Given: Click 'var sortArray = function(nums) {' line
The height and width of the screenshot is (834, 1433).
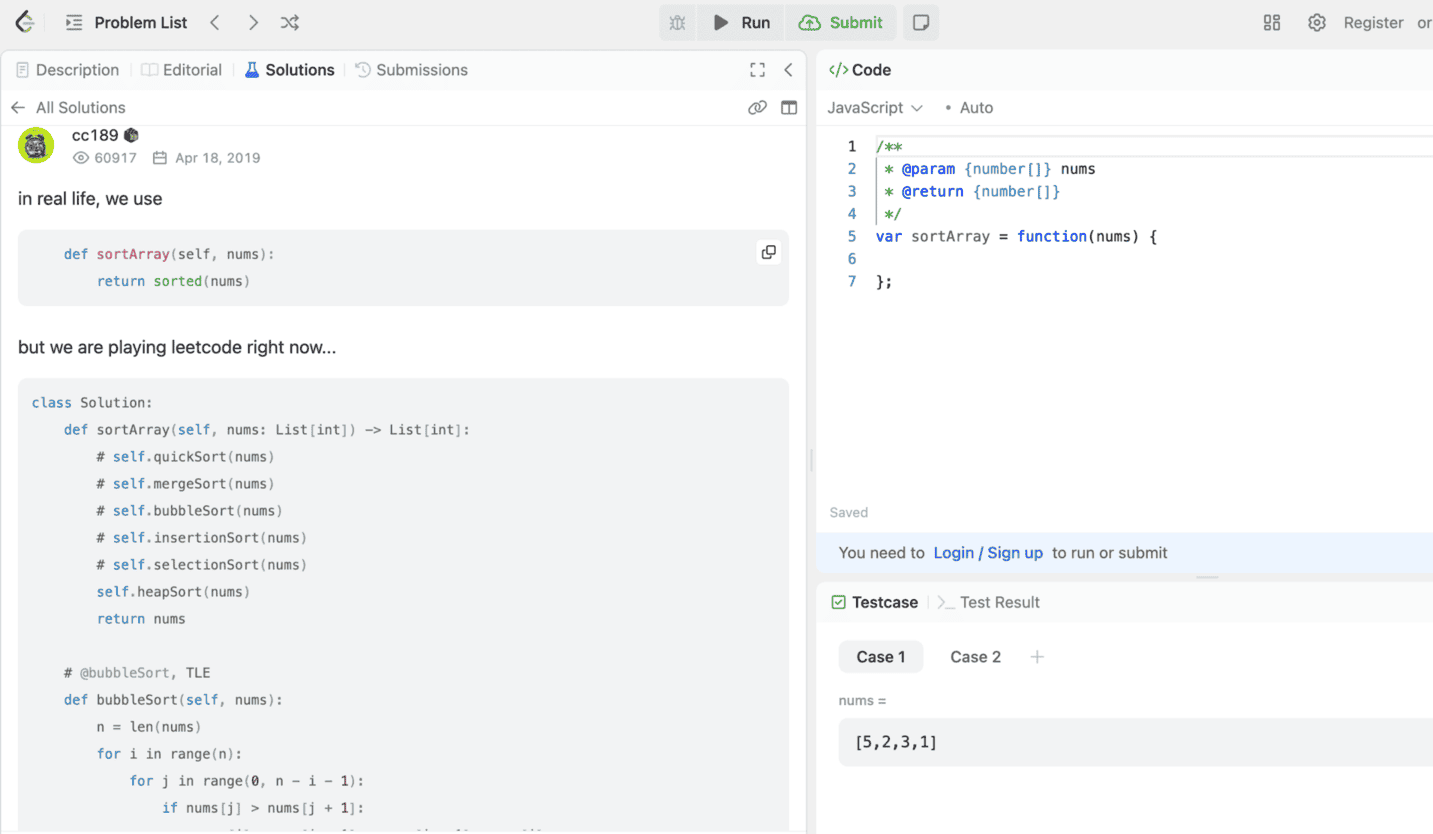Looking at the screenshot, I should pyautogui.click(x=1016, y=236).
